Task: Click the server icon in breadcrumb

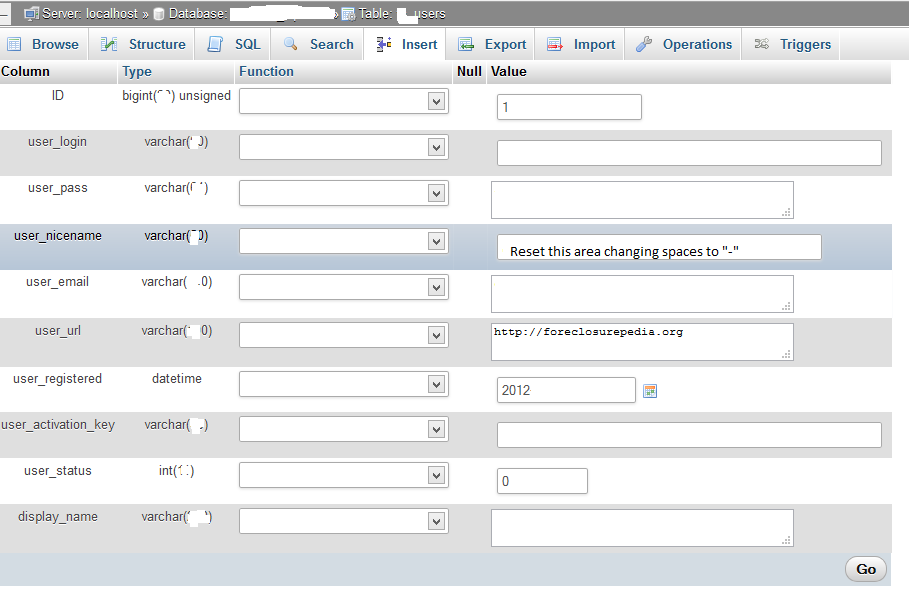Action: [32, 13]
